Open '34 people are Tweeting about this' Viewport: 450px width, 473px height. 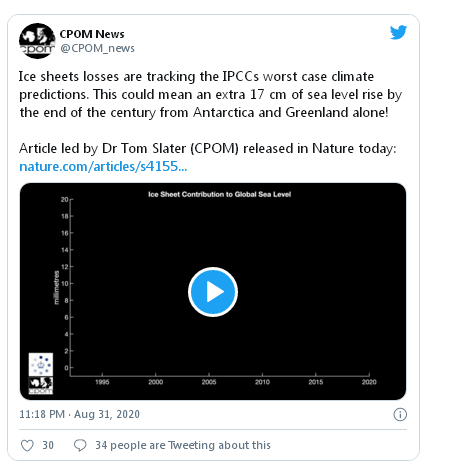[183, 445]
